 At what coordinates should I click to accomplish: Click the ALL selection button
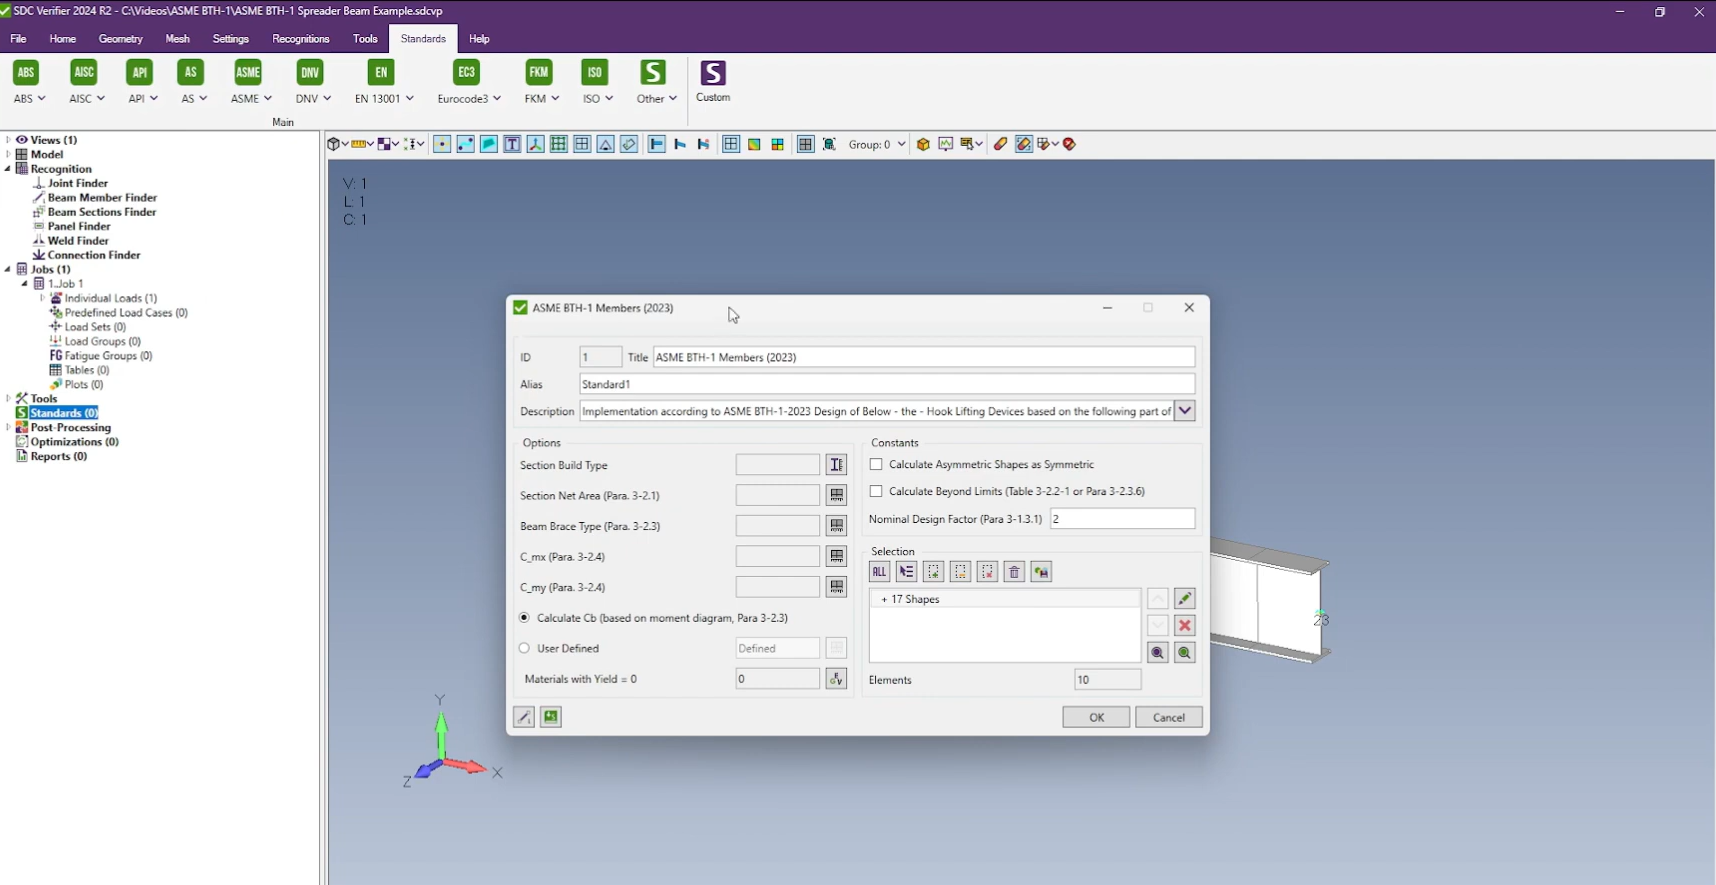click(x=879, y=572)
